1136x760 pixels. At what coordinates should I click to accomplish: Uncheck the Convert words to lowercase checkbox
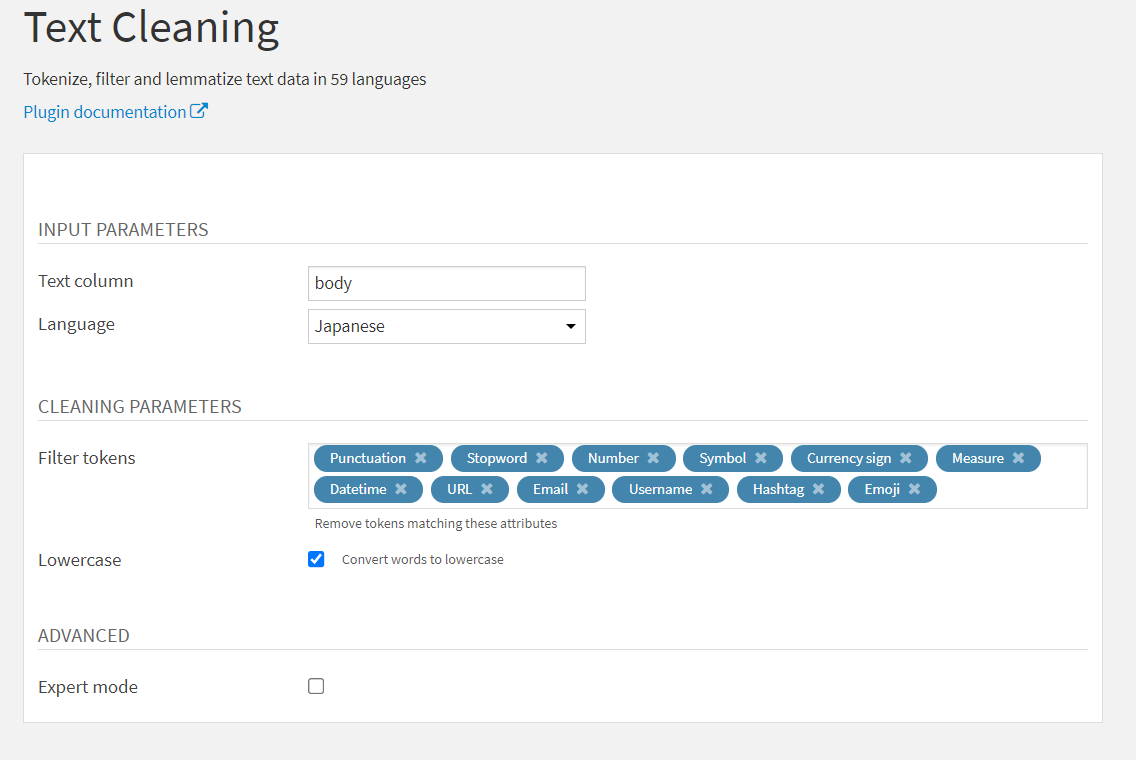click(316, 559)
